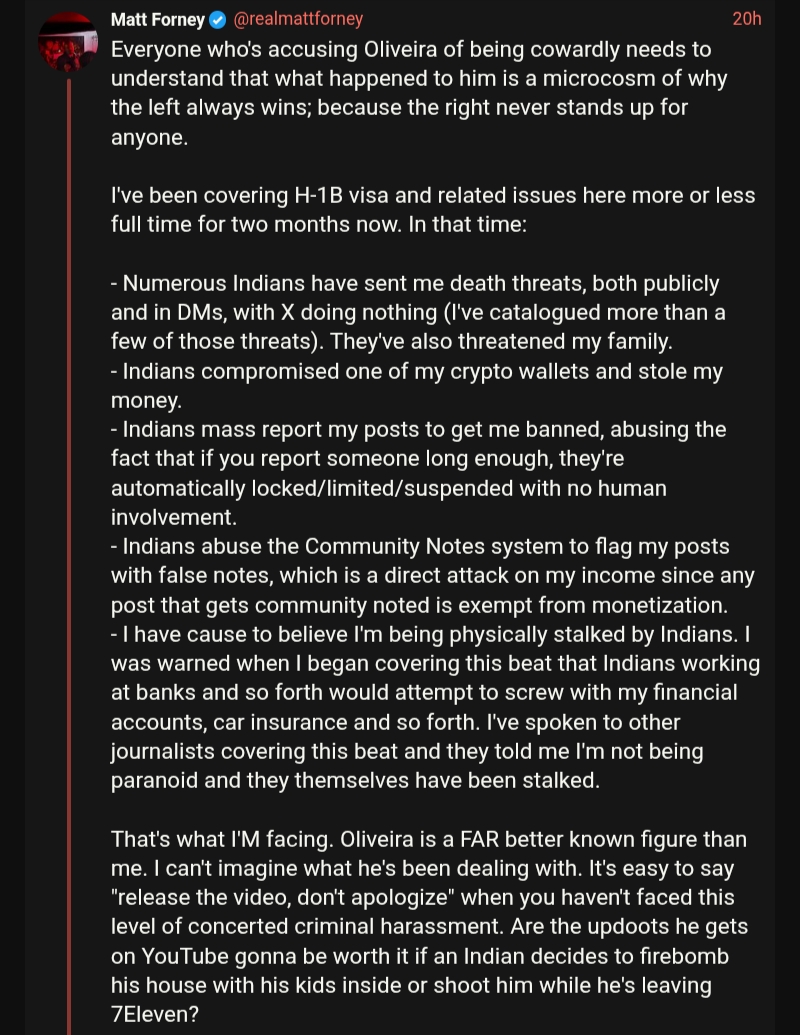Select the bullet about compromised crypto wallets
Screen dimensions: 800x1035
click(417, 385)
